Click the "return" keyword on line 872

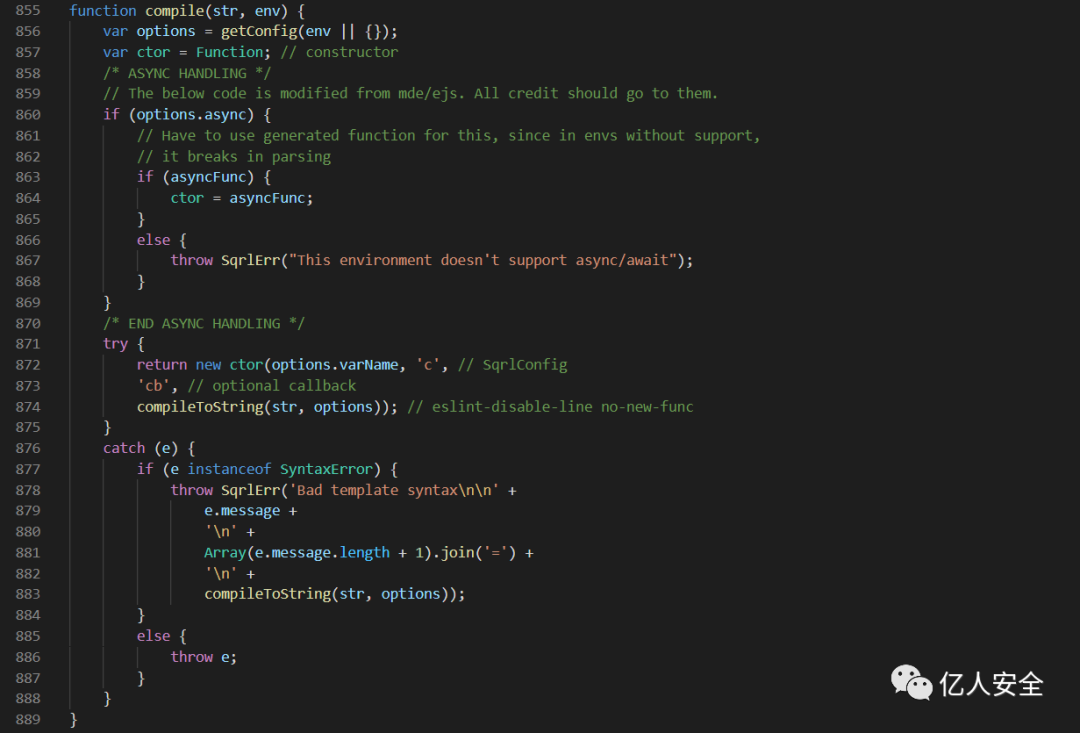162,364
